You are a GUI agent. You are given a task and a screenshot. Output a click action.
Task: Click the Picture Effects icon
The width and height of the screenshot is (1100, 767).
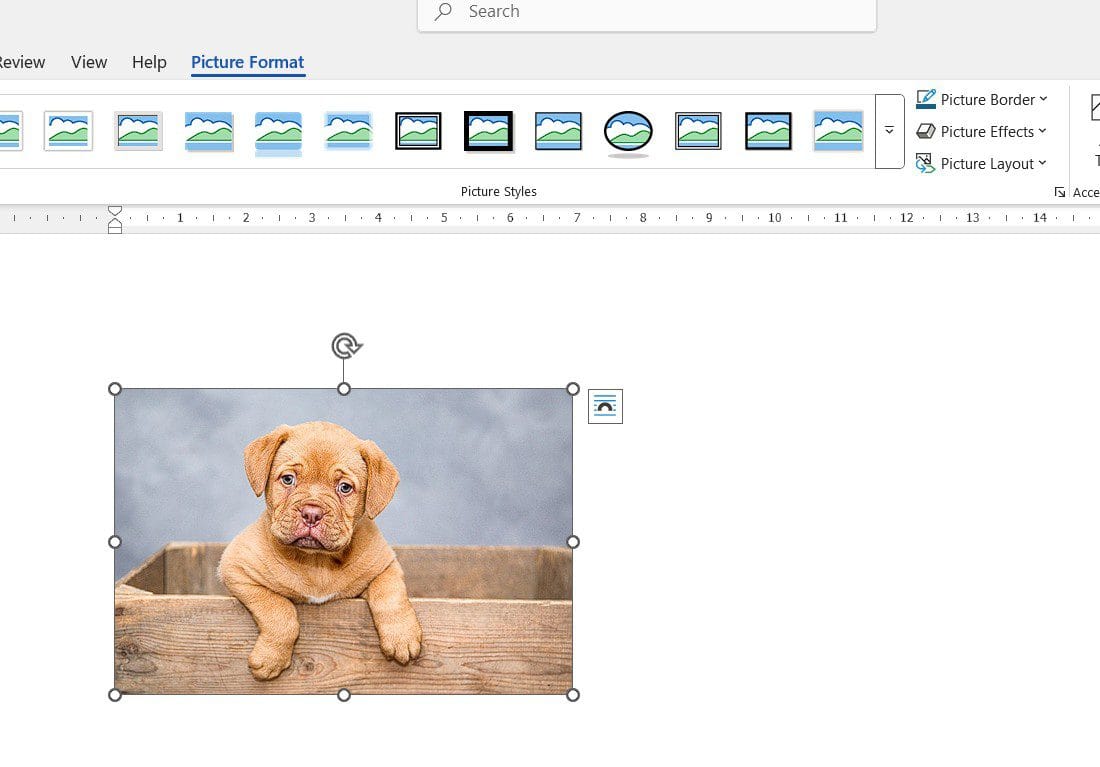coord(925,131)
